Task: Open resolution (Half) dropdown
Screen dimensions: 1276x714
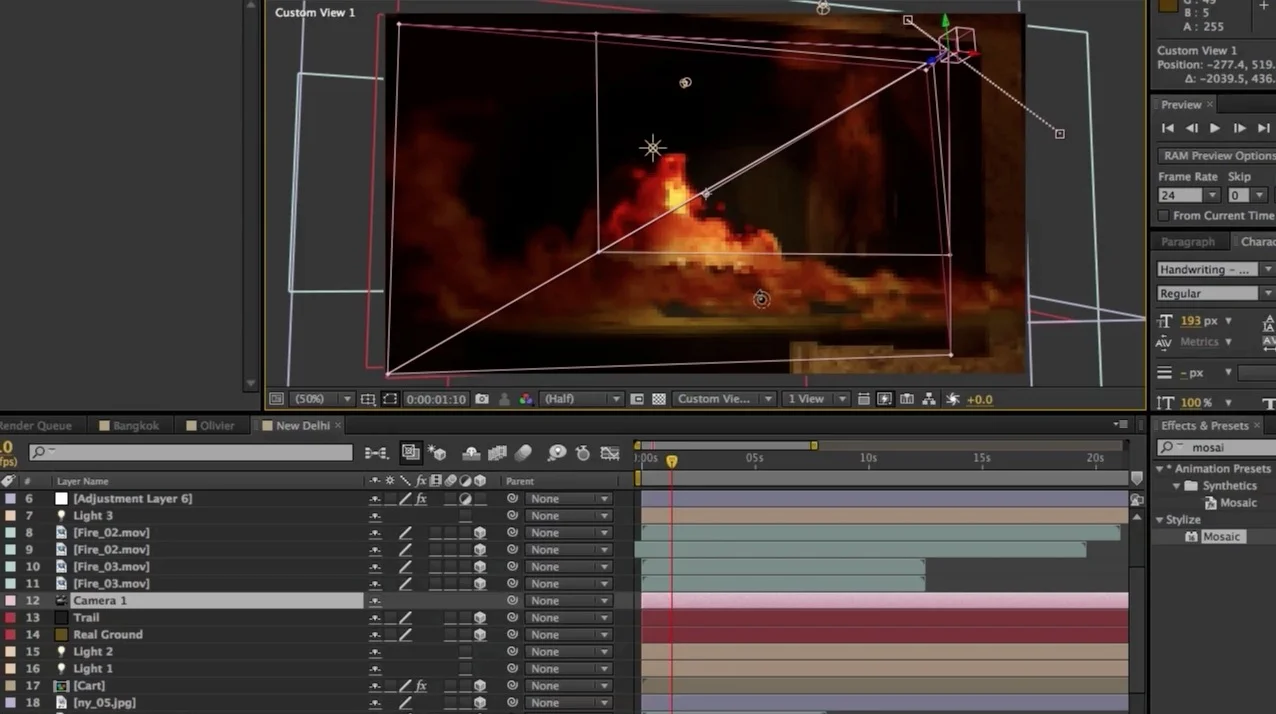Action: 581,399
